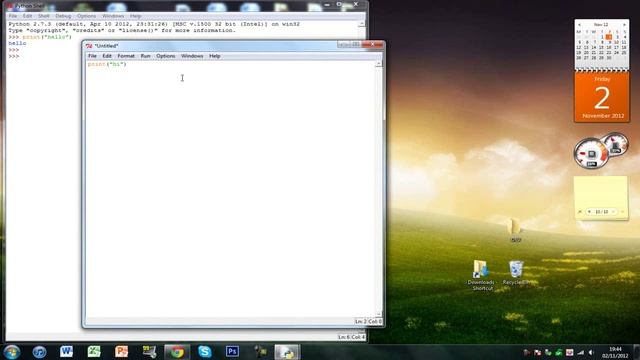Open the Windows Start menu
The width and height of the screenshot is (640, 360).
tap(11, 352)
